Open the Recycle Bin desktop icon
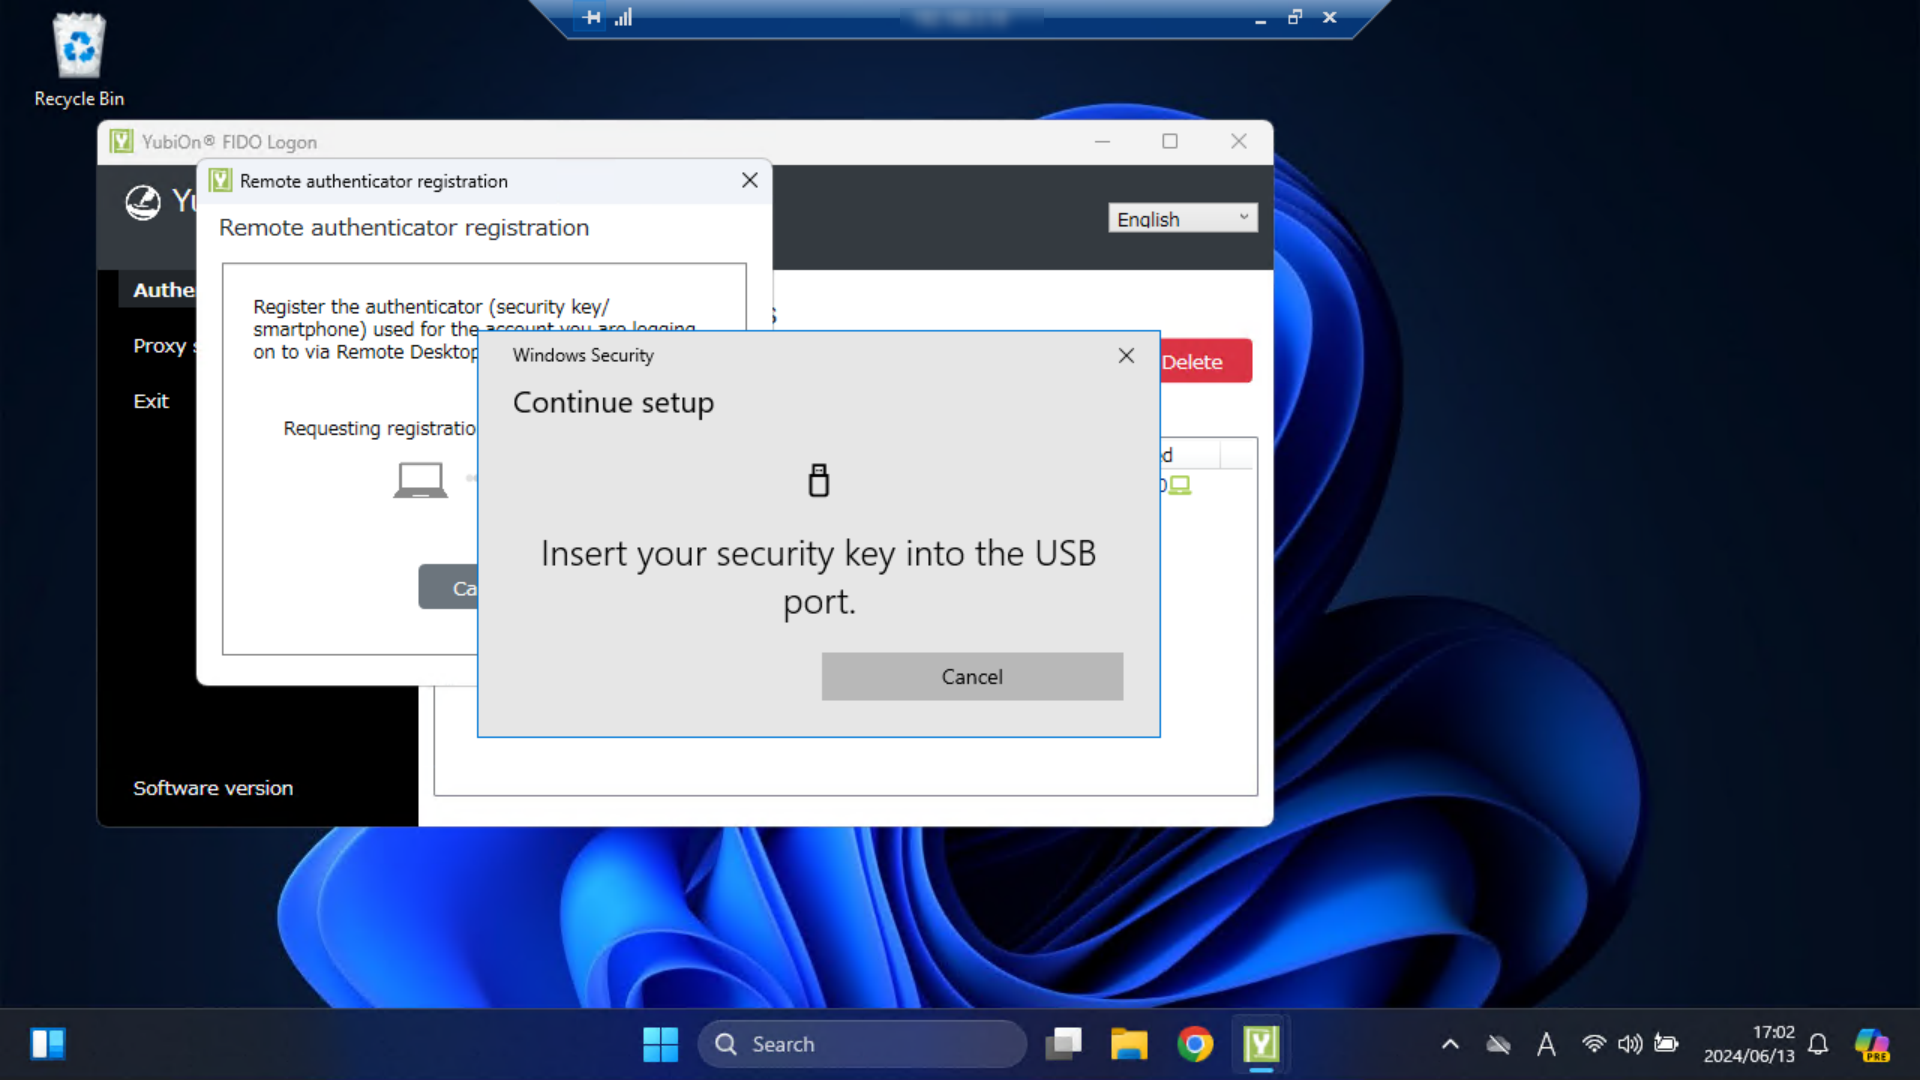Screen dimensions: 1920x1080 (79, 60)
